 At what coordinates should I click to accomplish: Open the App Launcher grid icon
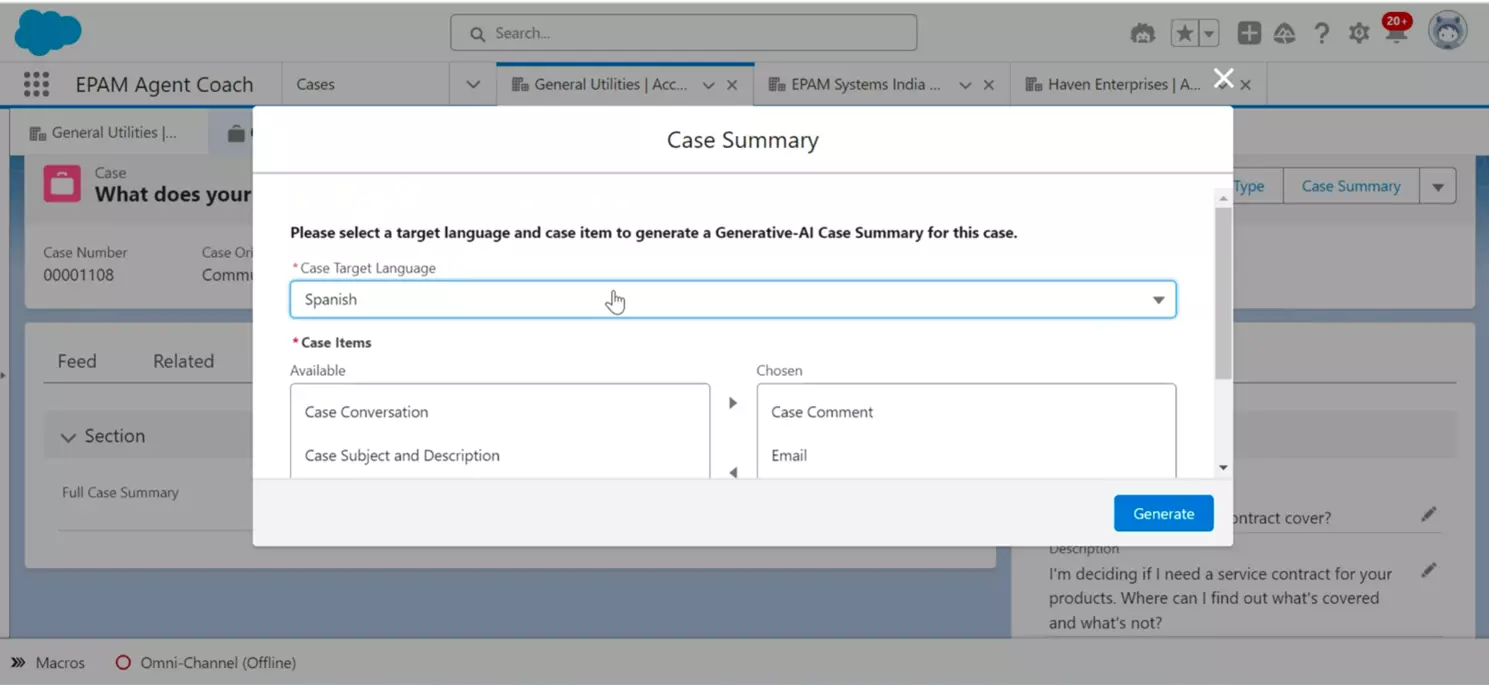pos(36,84)
